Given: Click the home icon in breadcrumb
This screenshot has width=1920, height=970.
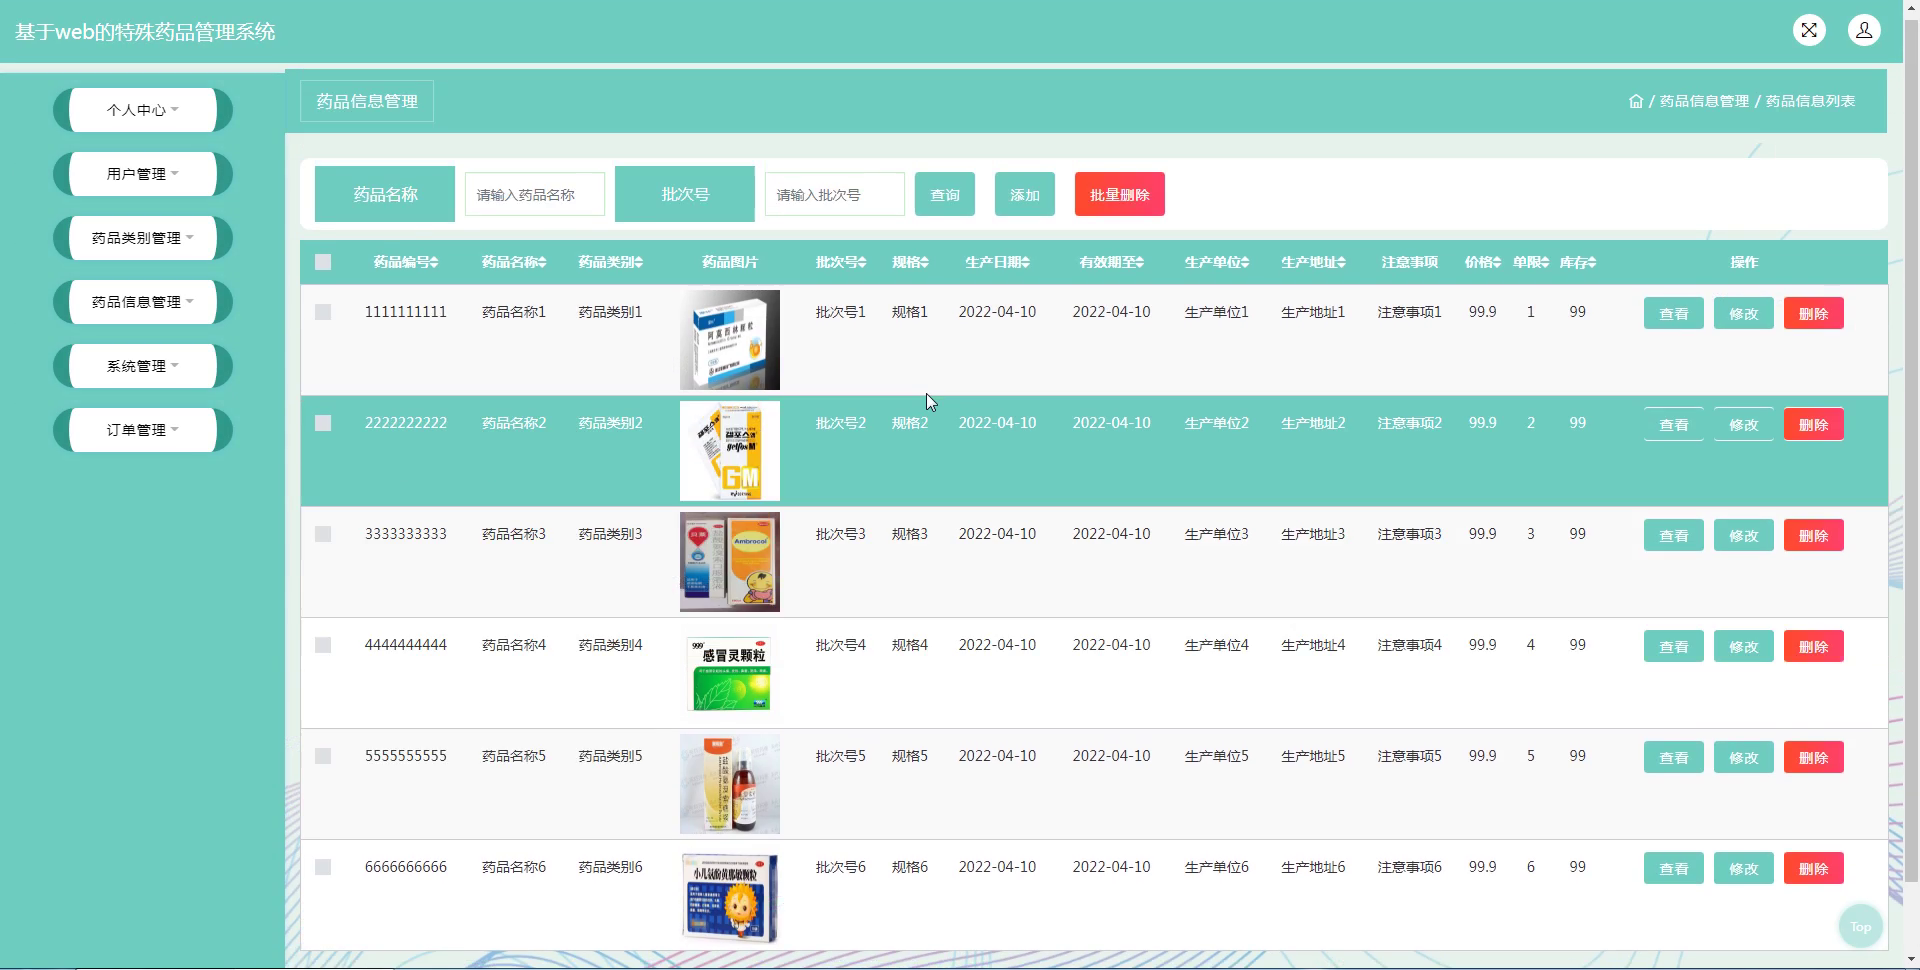Looking at the screenshot, I should pyautogui.click(x=1636, y=101).
